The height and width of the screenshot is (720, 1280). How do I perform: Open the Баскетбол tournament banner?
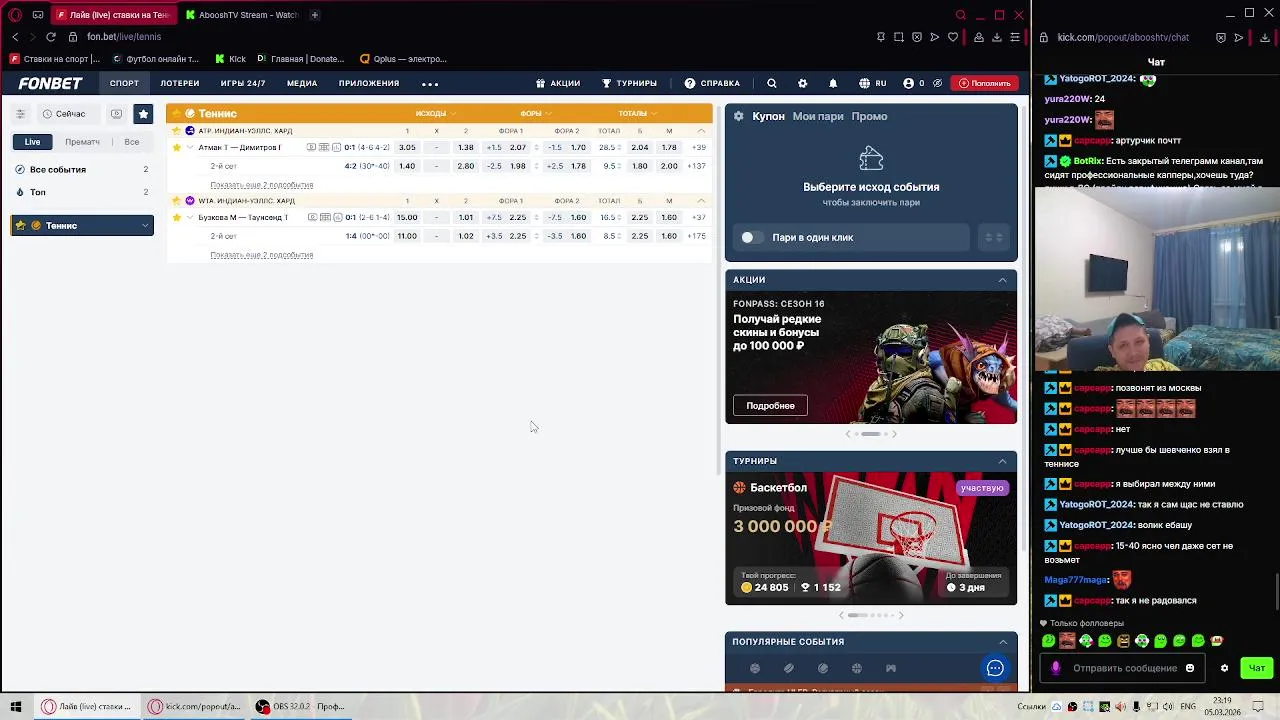(x=871, y=538)
